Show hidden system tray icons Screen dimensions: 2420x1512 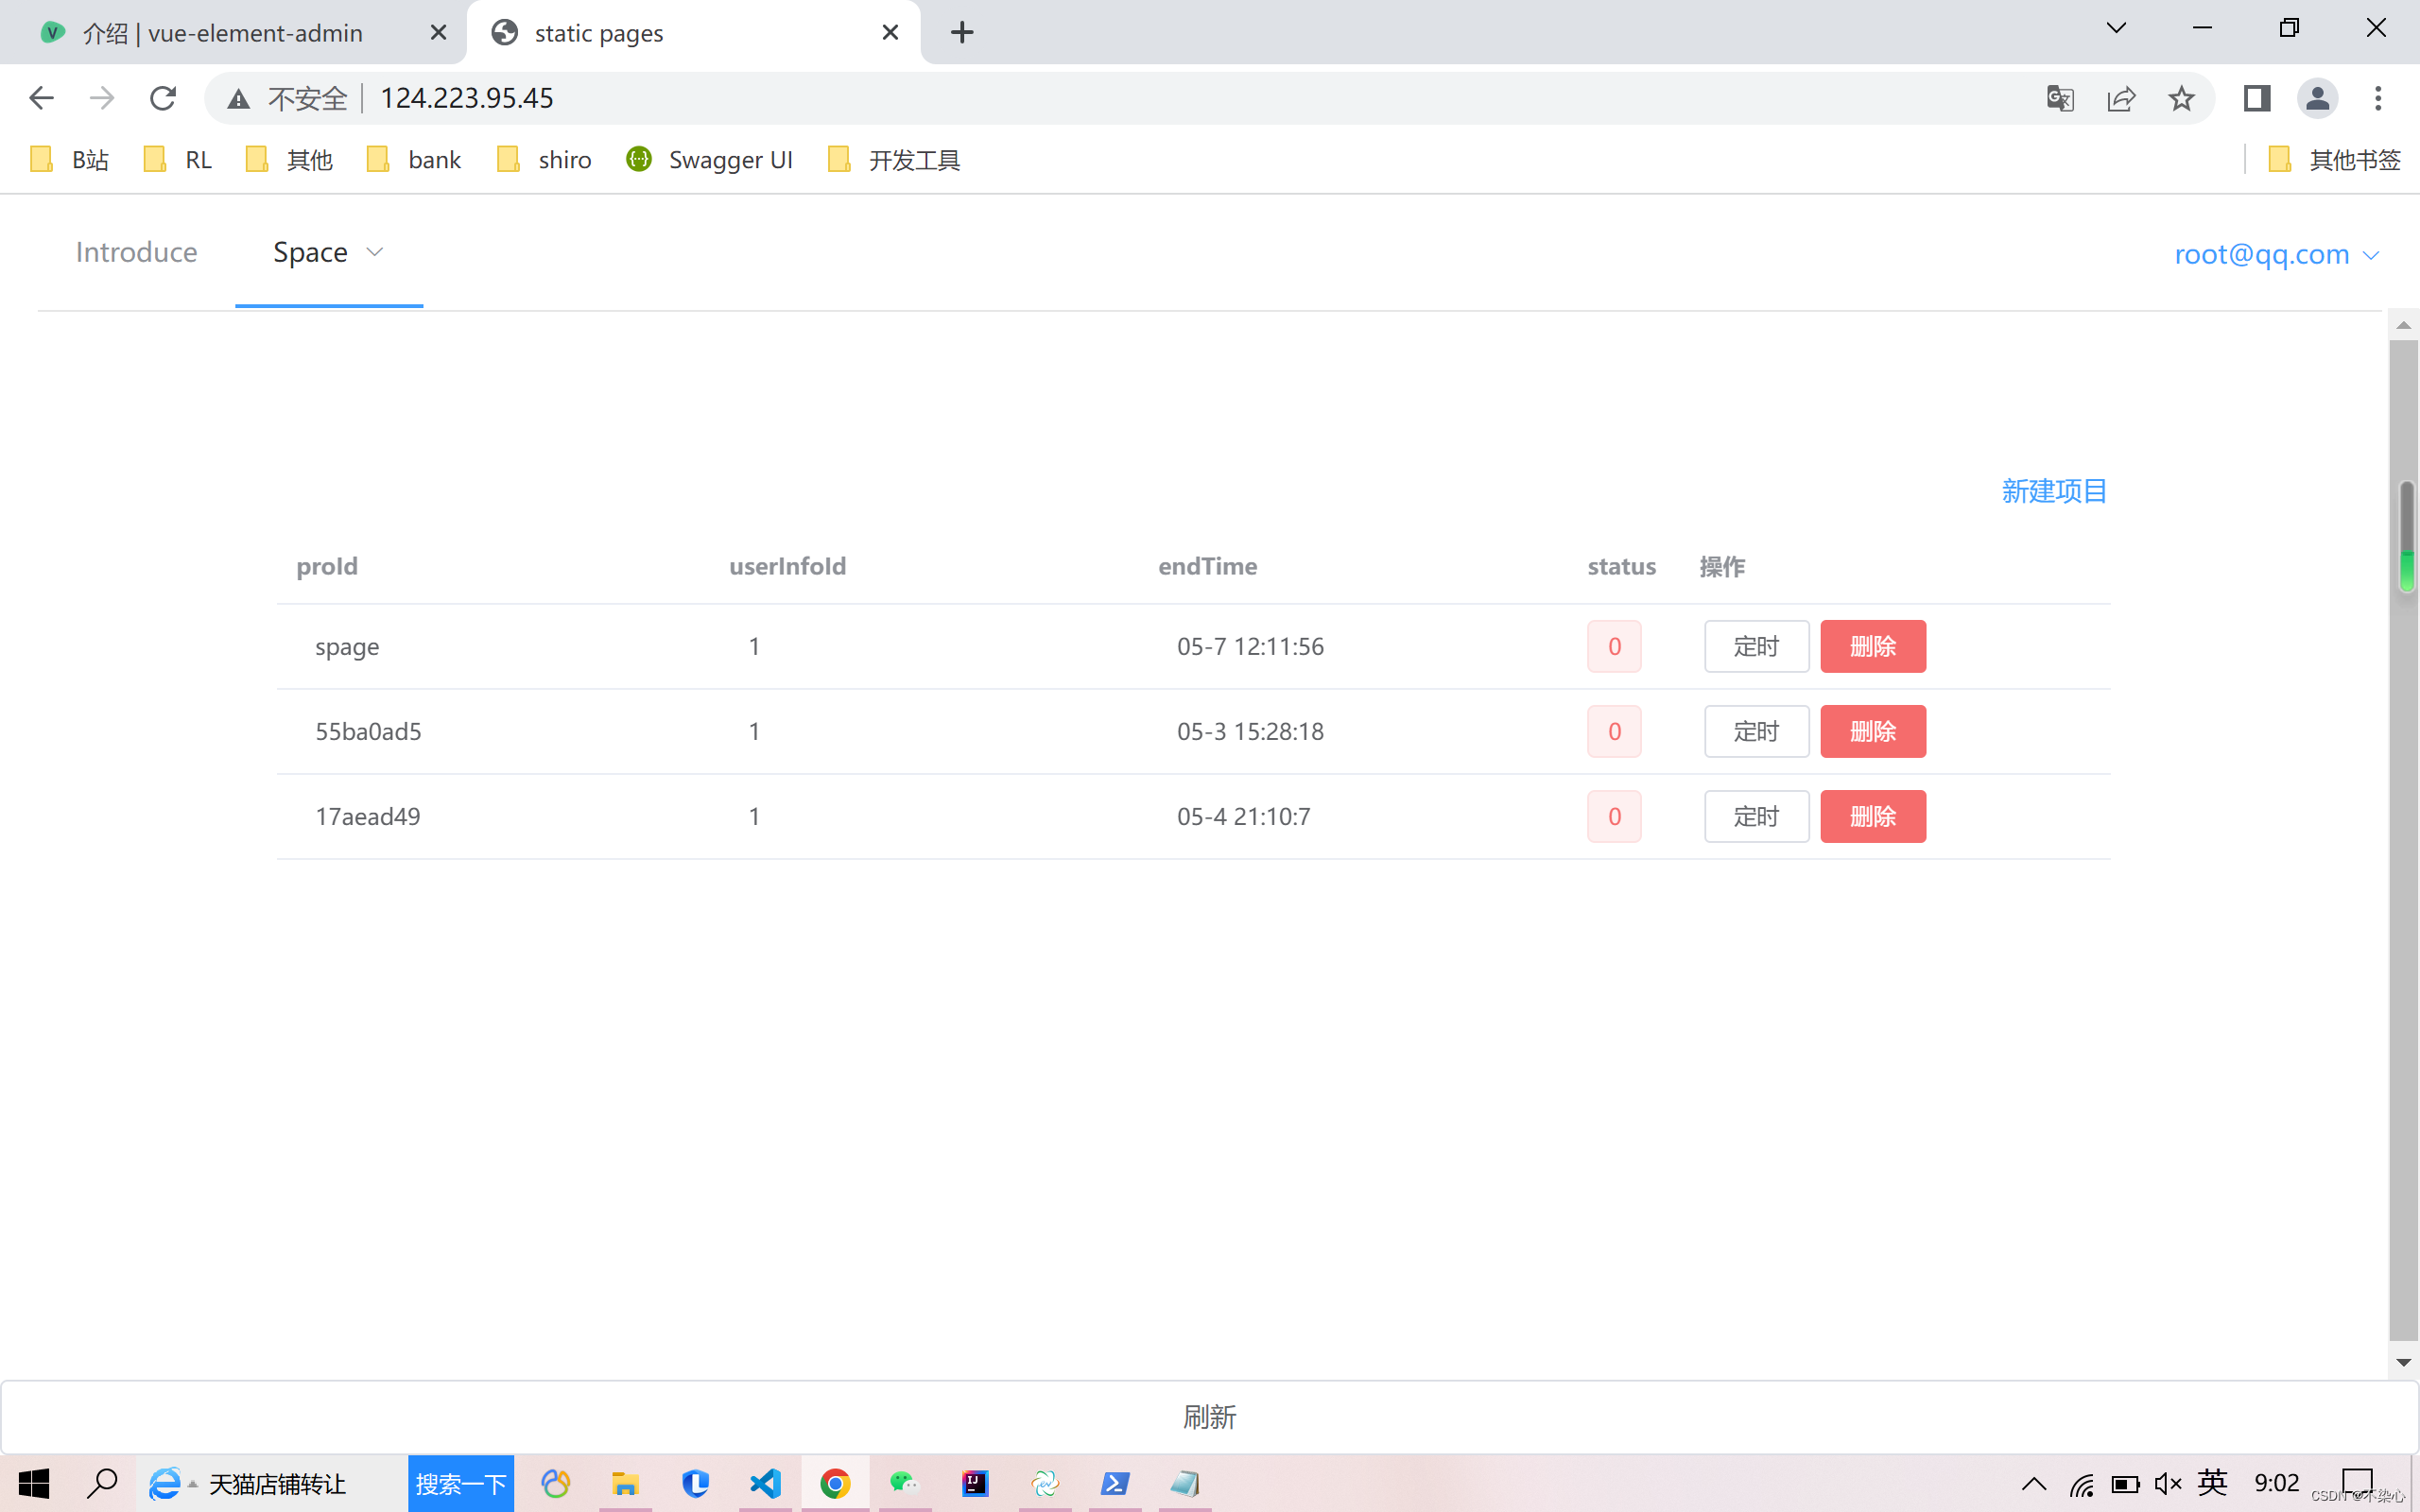pyautogui.click(x=2033, y=1483)
